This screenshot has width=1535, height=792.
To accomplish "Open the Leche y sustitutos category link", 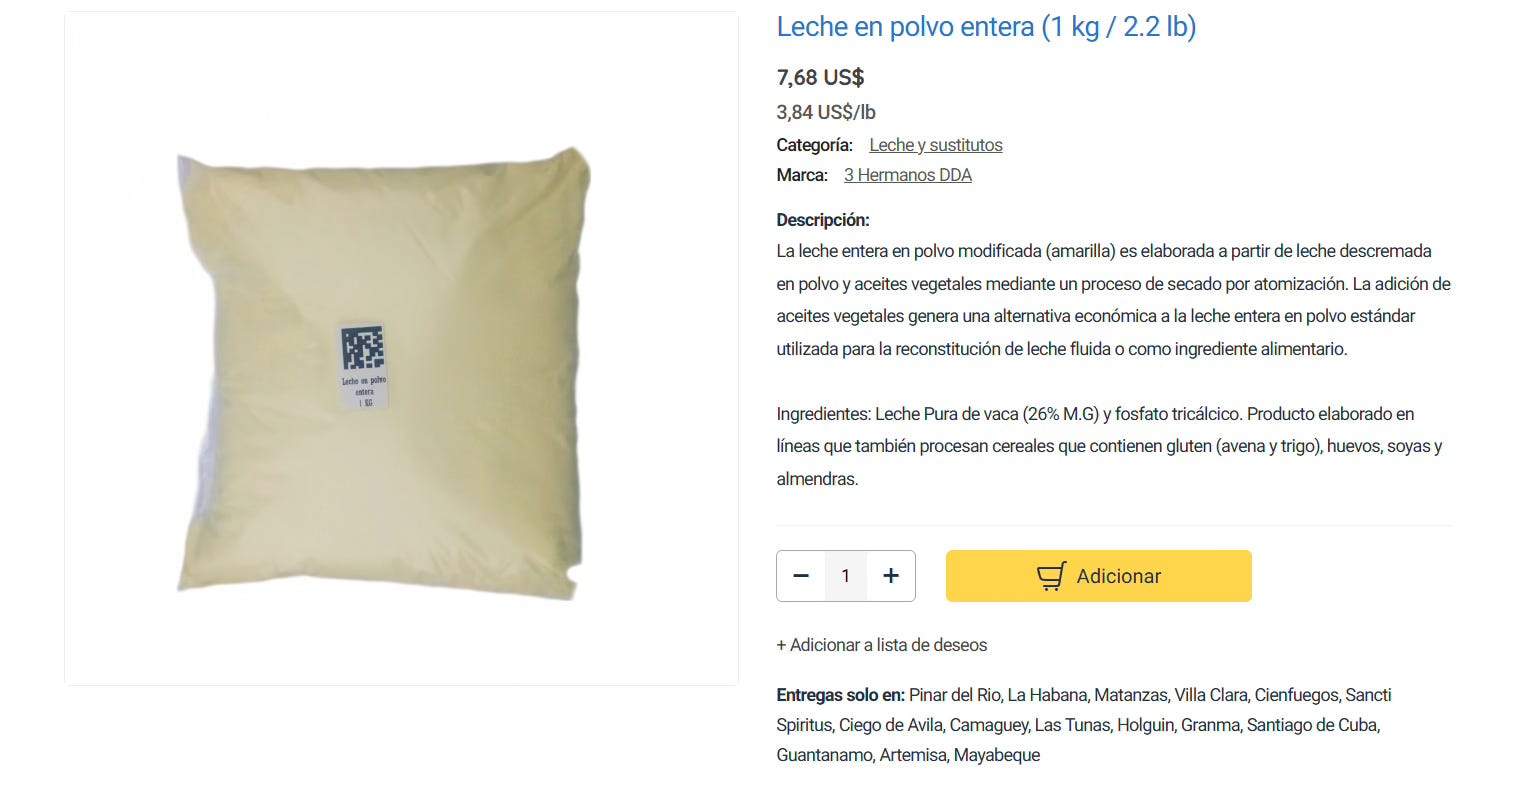I will tap(936, 145).
